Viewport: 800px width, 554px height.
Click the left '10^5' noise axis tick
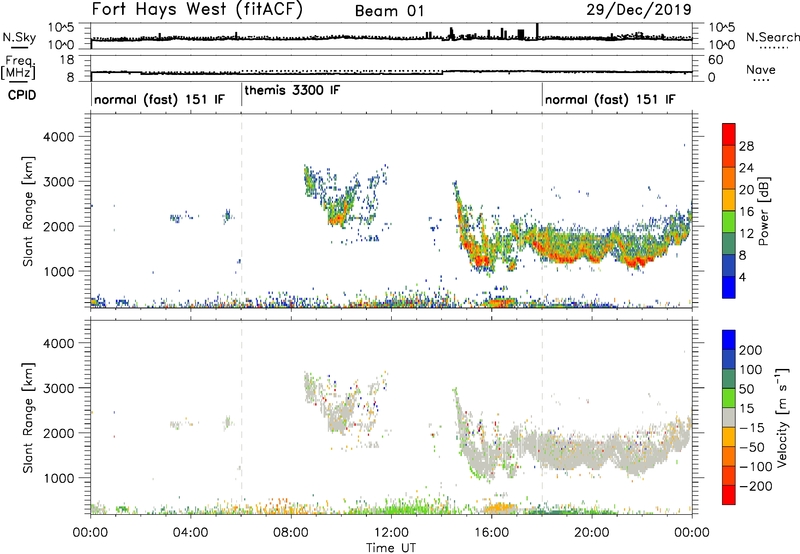[x=61, y=28]
